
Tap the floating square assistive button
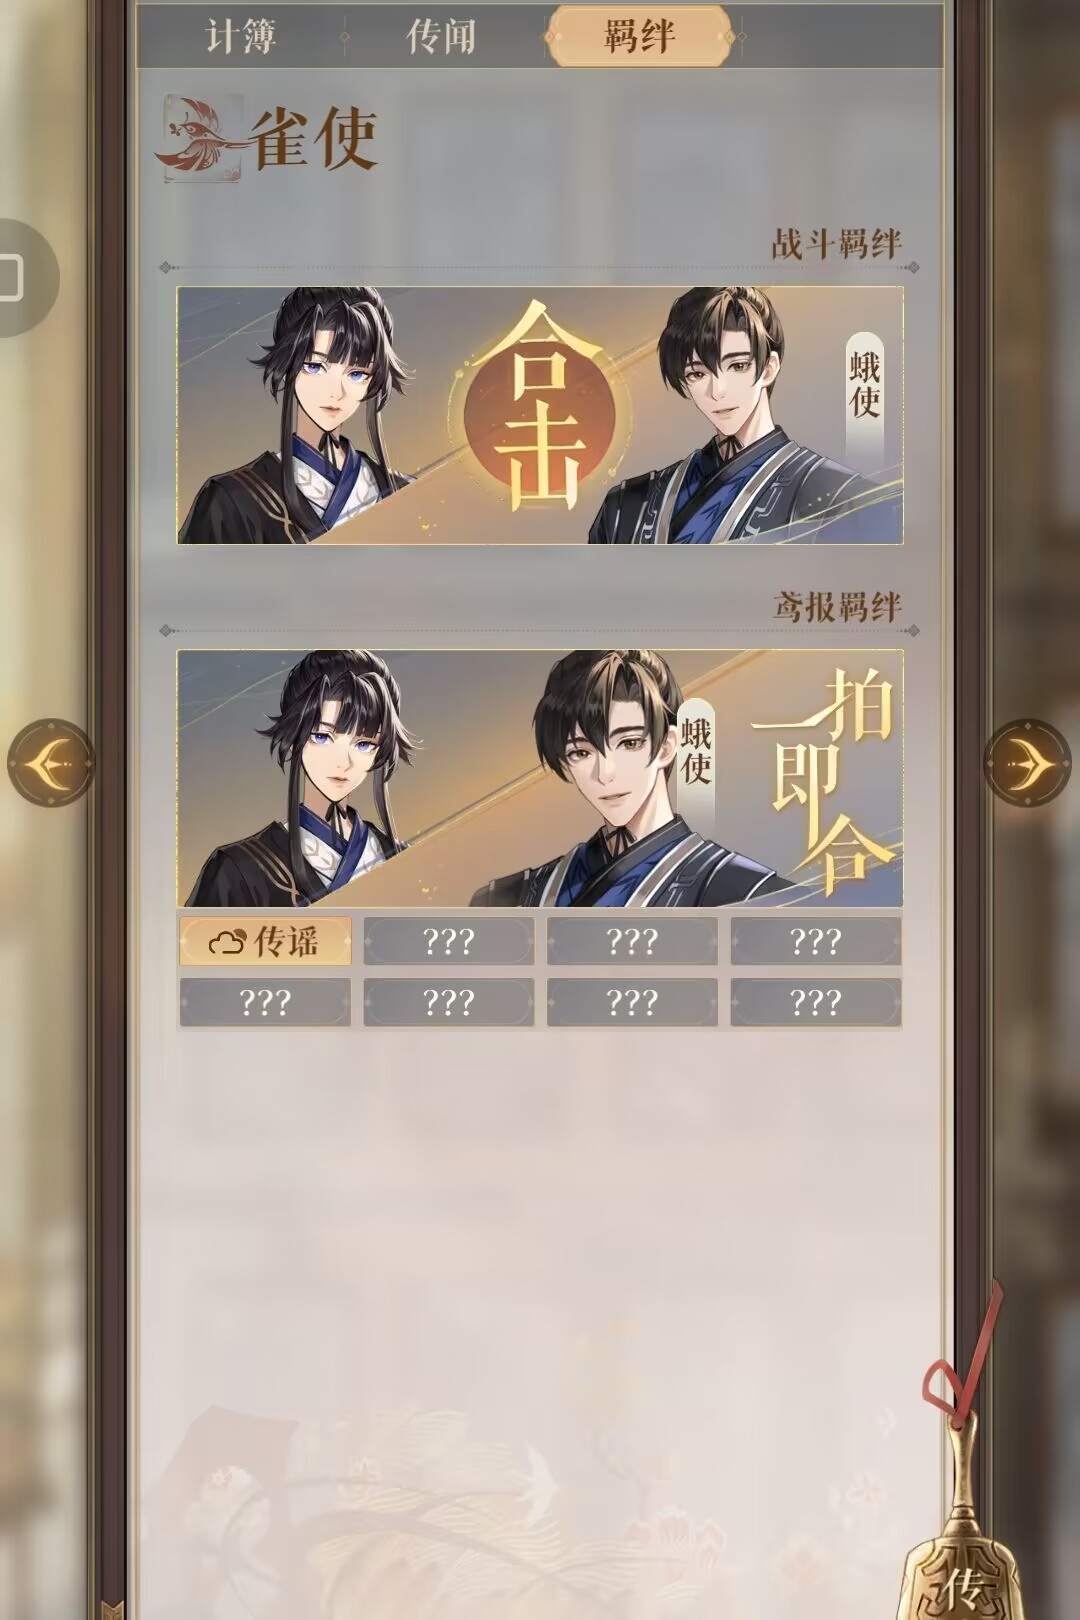(20, 277)
